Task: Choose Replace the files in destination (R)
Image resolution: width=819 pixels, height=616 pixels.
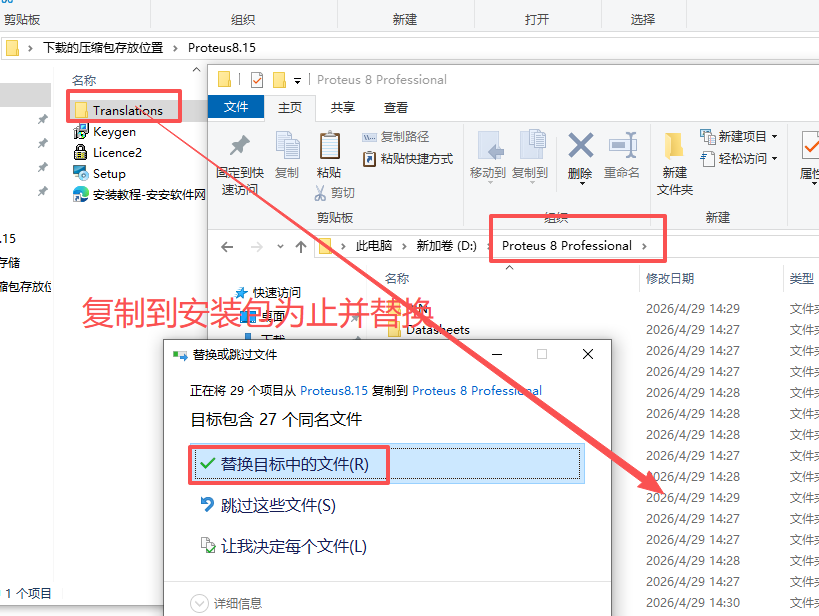Action: click(x=387, y=464)
